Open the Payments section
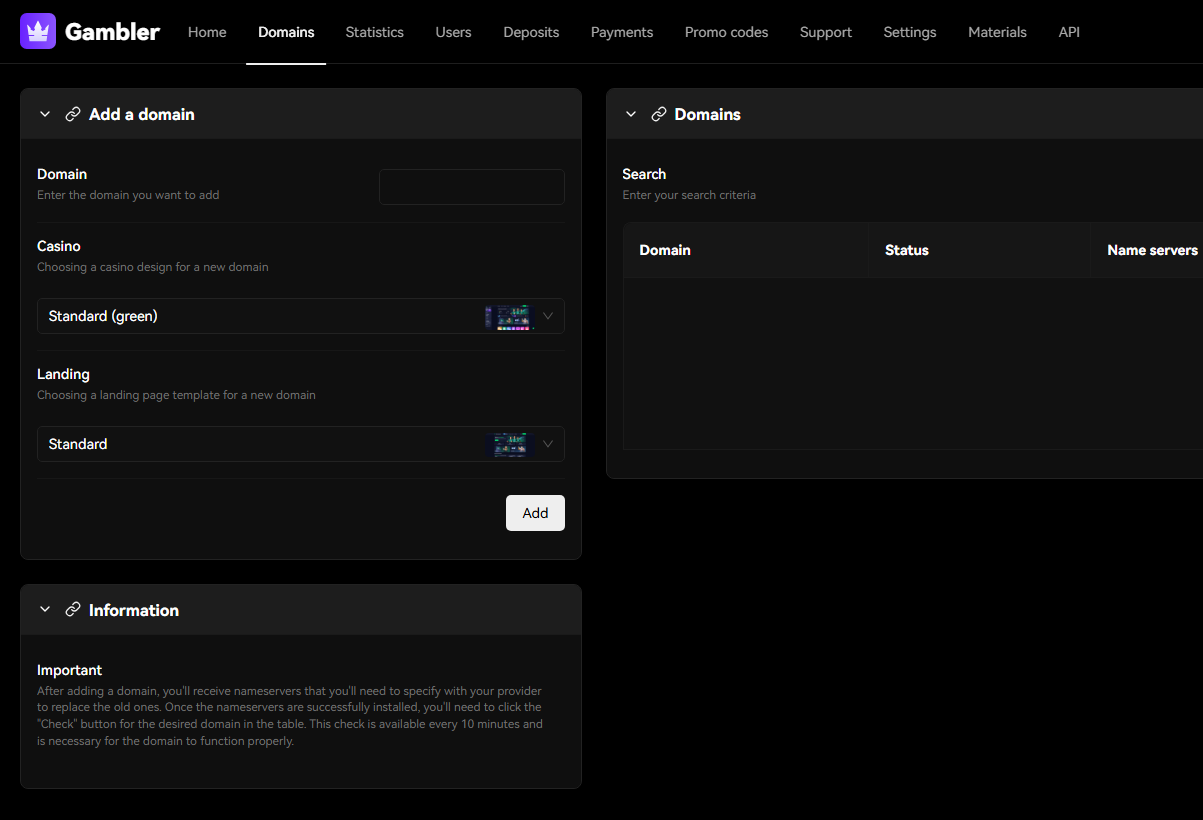 pos(621,31)
